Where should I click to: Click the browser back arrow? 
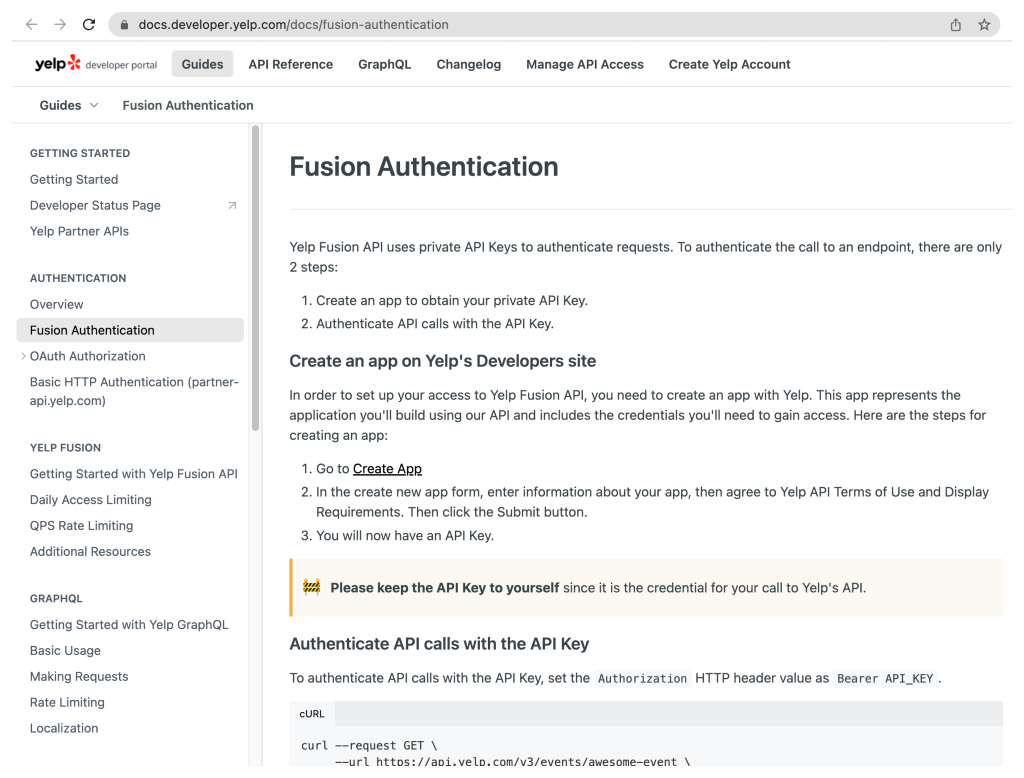click(x=31, y=25)
